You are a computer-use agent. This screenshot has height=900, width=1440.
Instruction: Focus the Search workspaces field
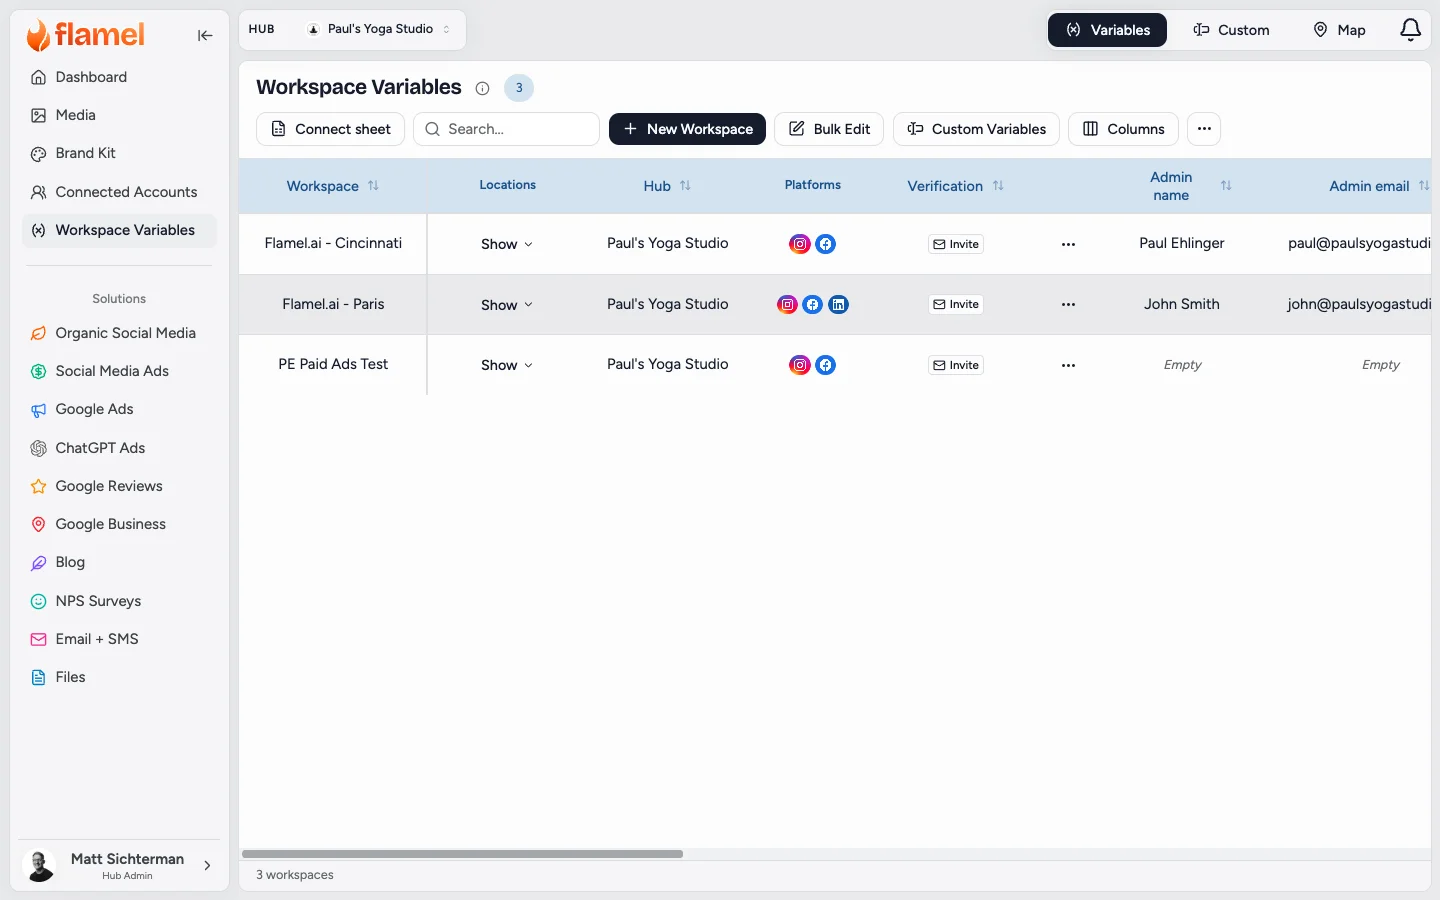tap(506, 129)
